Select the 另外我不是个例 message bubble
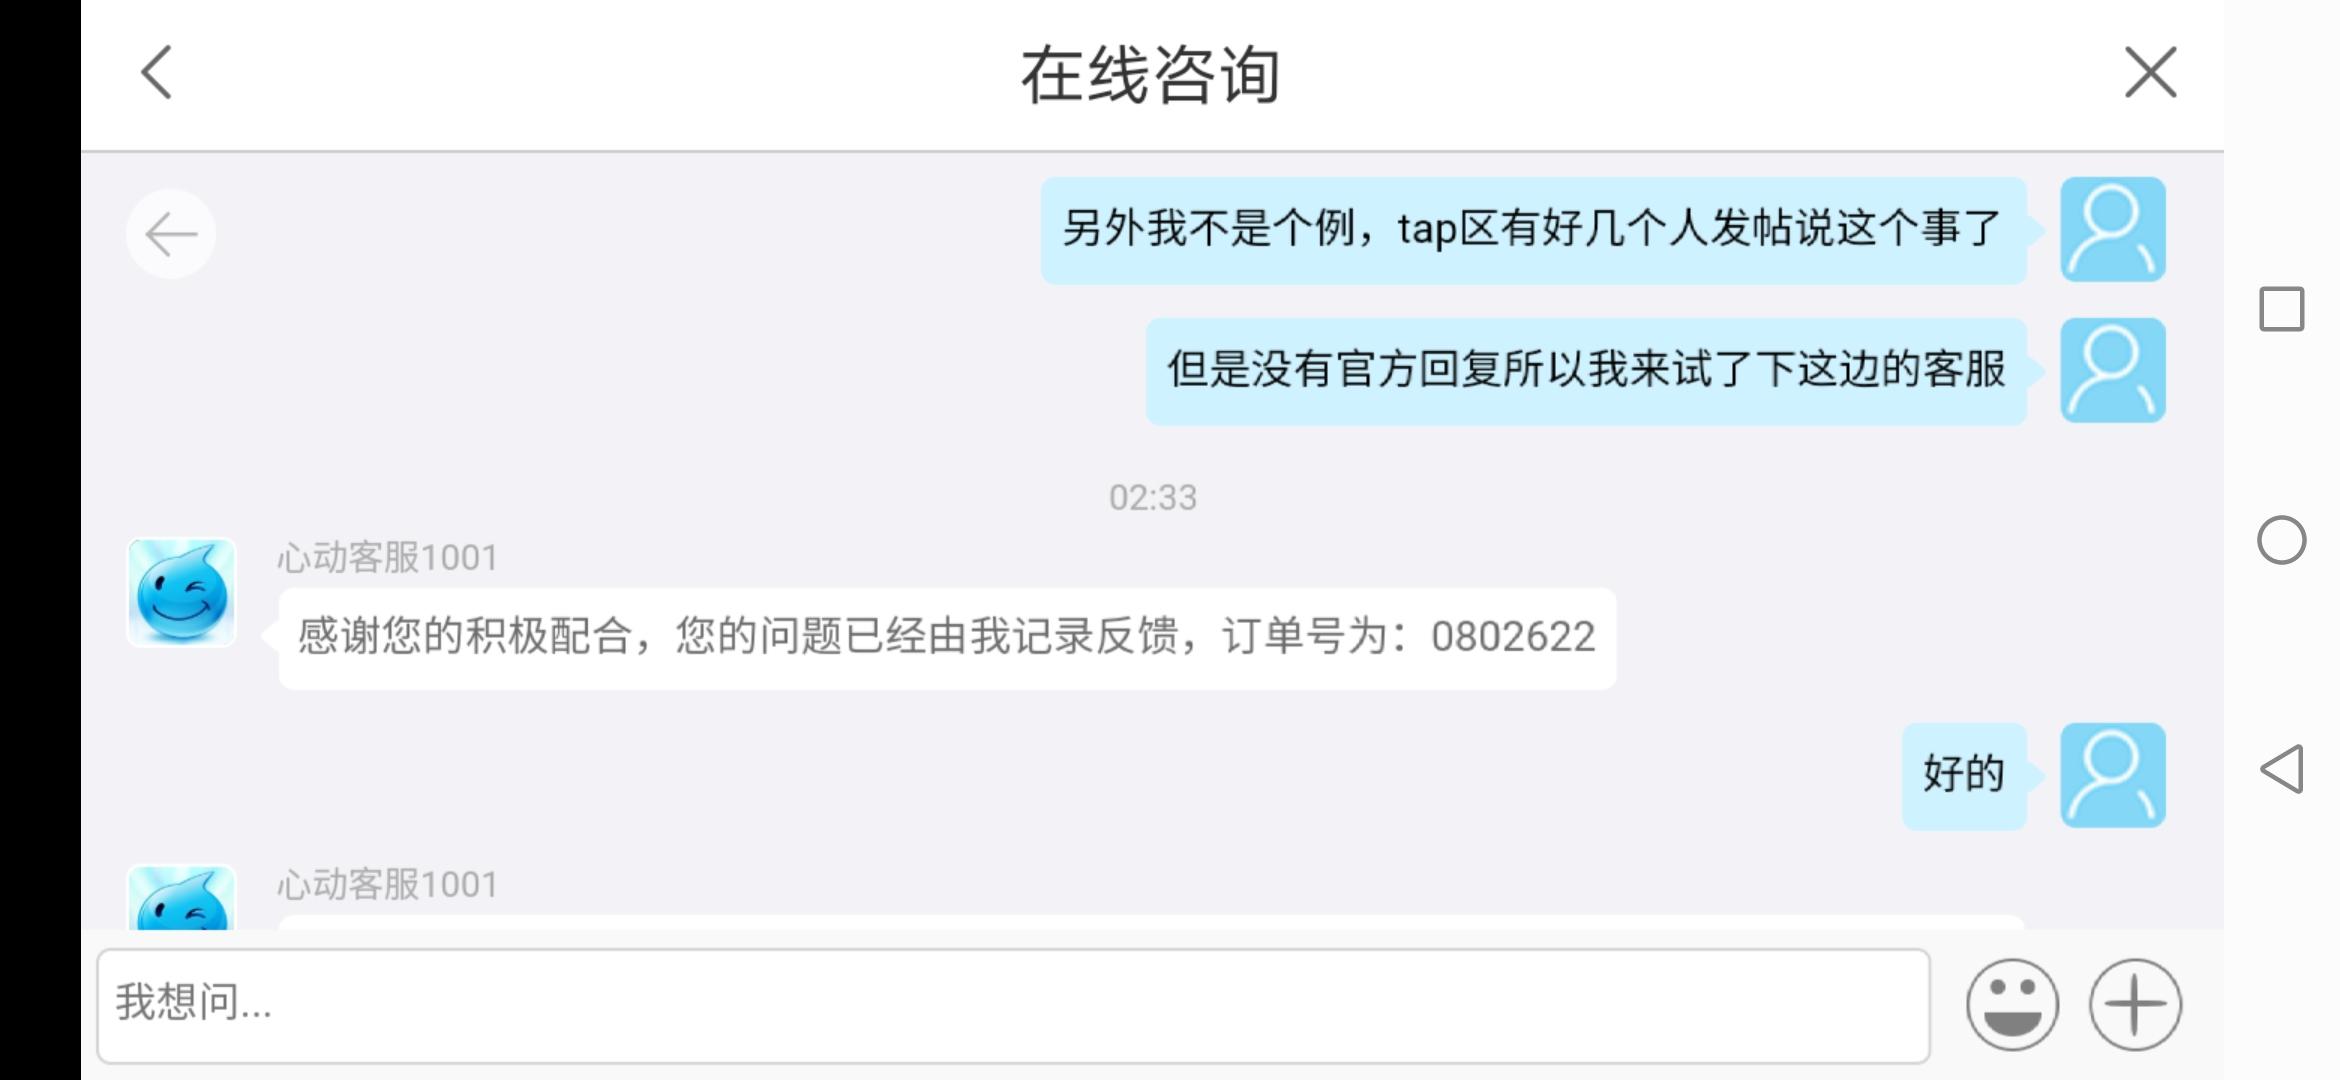 tap(1533, 230)
